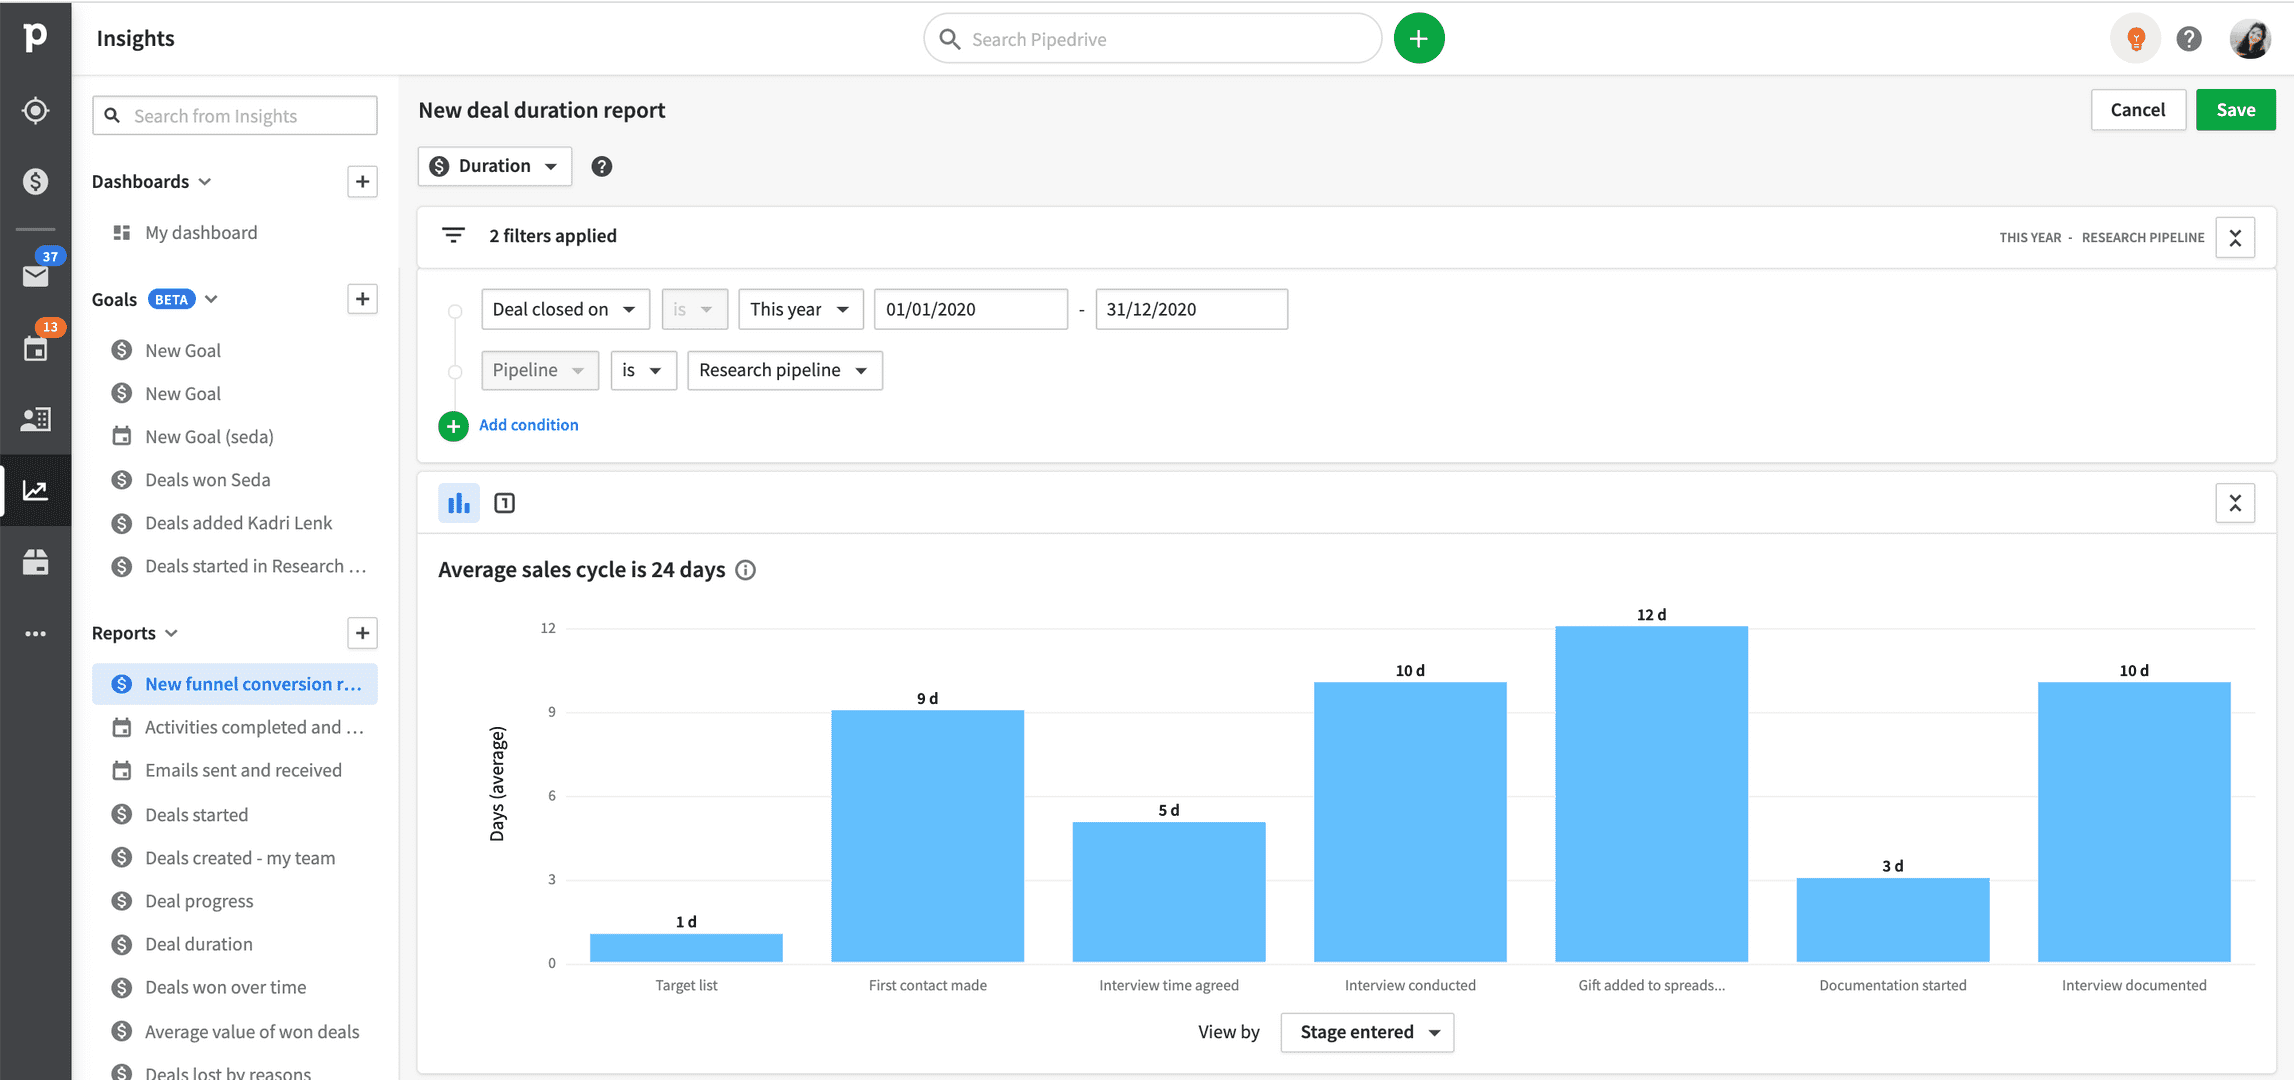Add a new report with plus button

click(362, 633)
